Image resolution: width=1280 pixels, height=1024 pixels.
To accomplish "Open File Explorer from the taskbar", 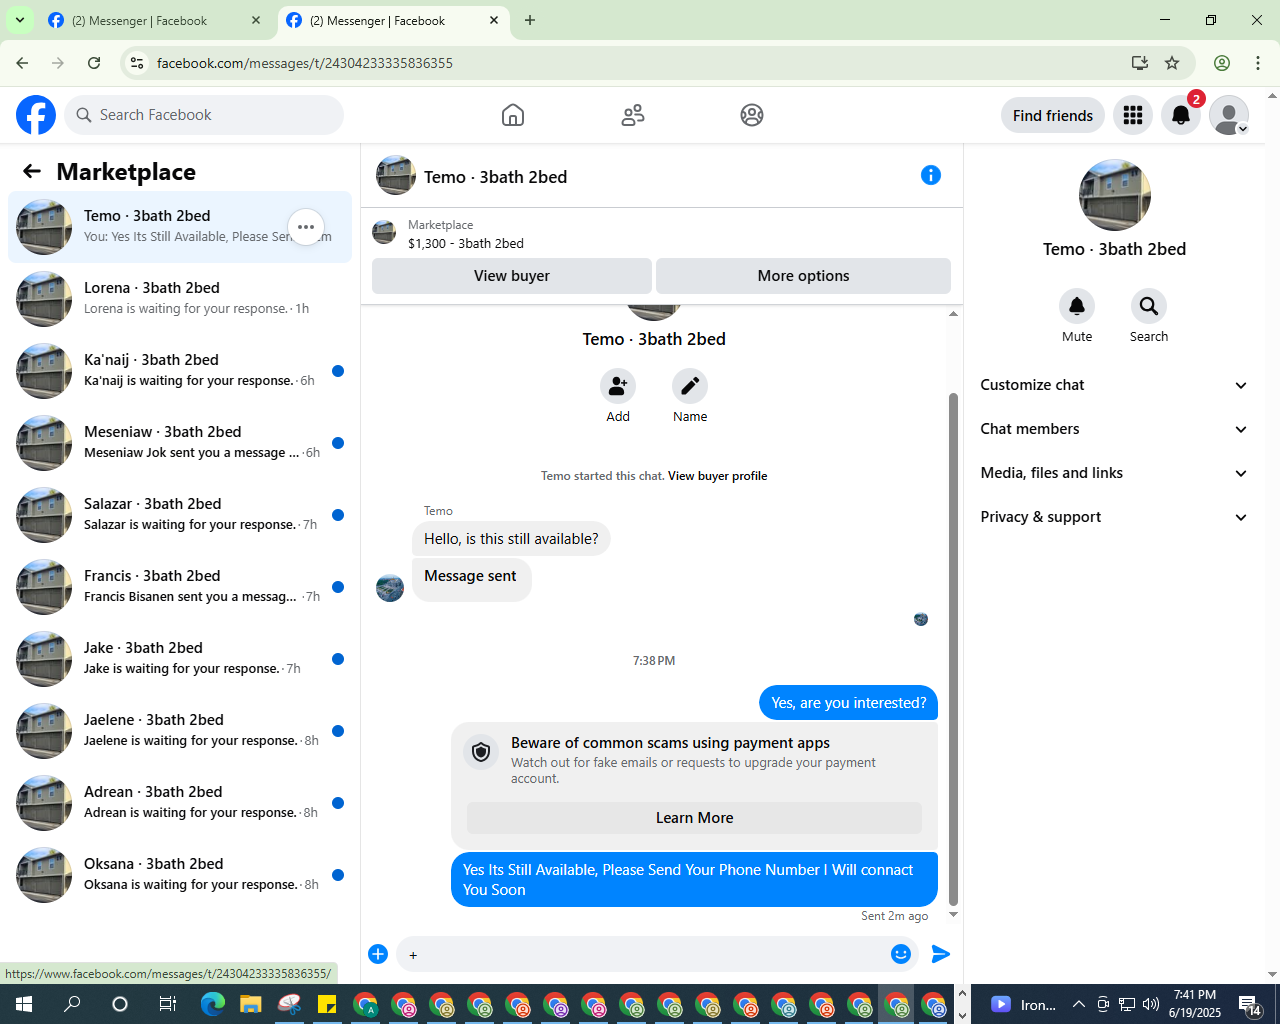I will [x=250, y=1004].
